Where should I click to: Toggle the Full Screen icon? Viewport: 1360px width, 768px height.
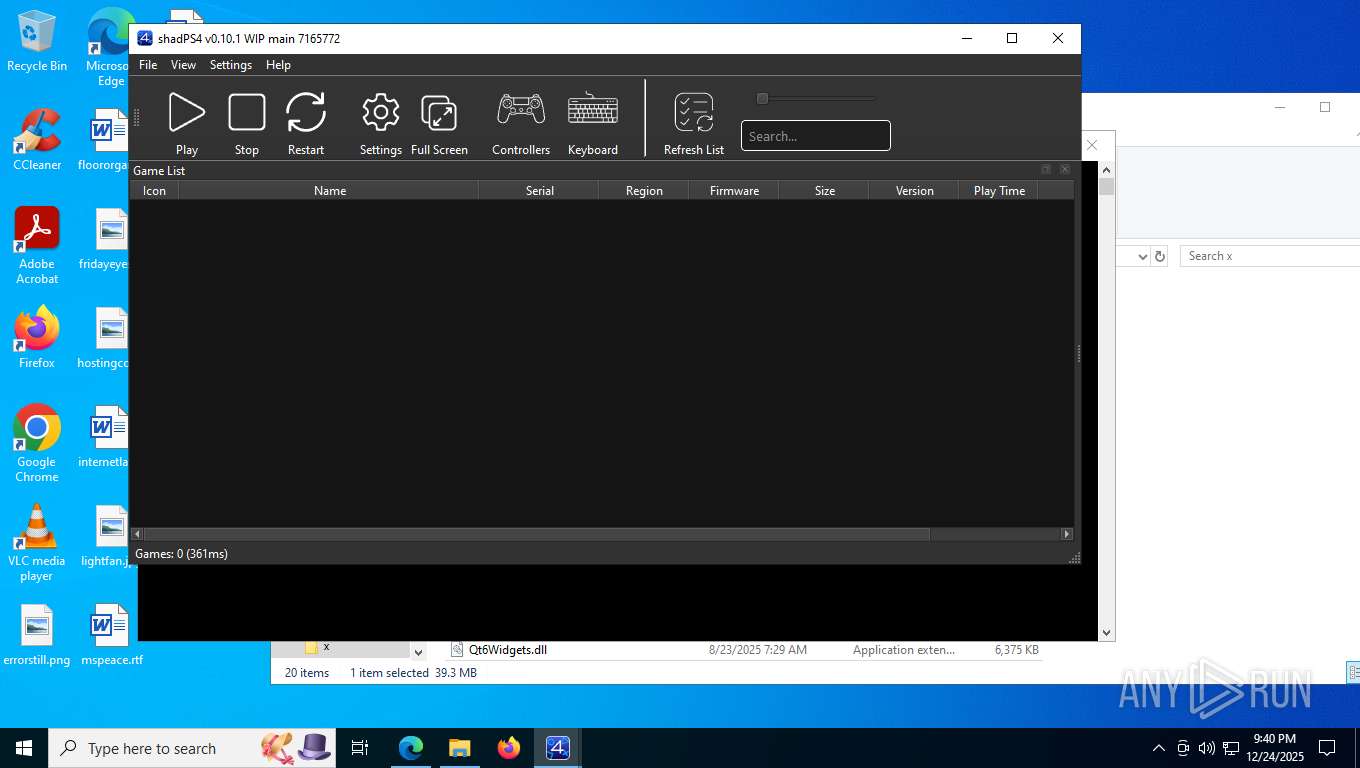tap(439, 113)
